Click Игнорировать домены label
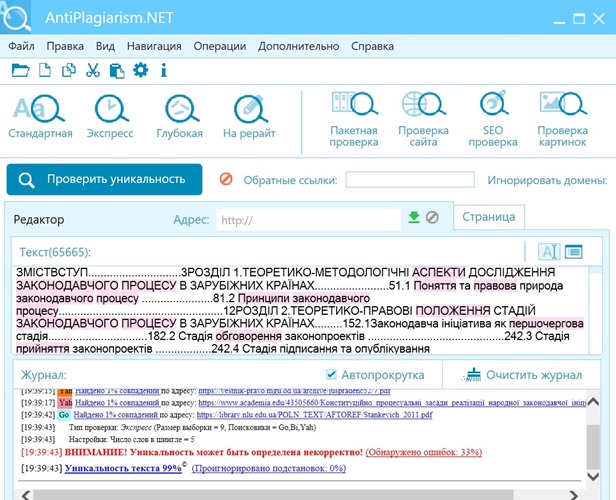This screenshot has height=500, width=616. [547, 180]
